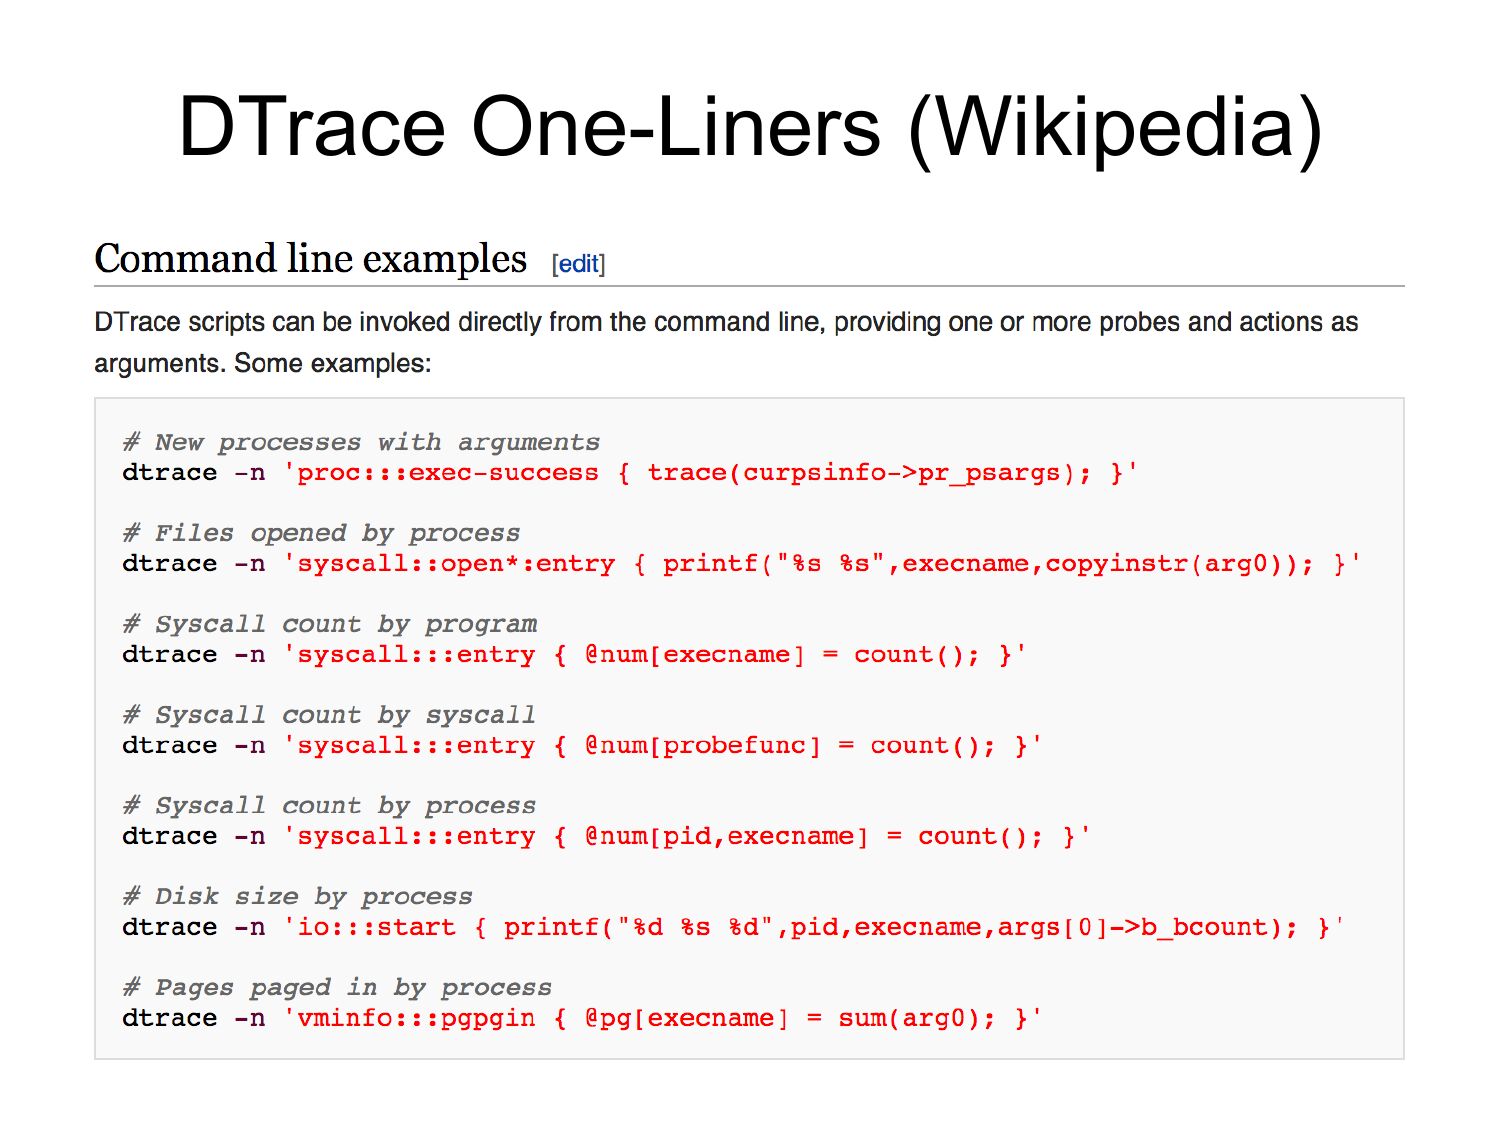
Task: Select the Disk size by process comment
Action: [x=297, y=897]
